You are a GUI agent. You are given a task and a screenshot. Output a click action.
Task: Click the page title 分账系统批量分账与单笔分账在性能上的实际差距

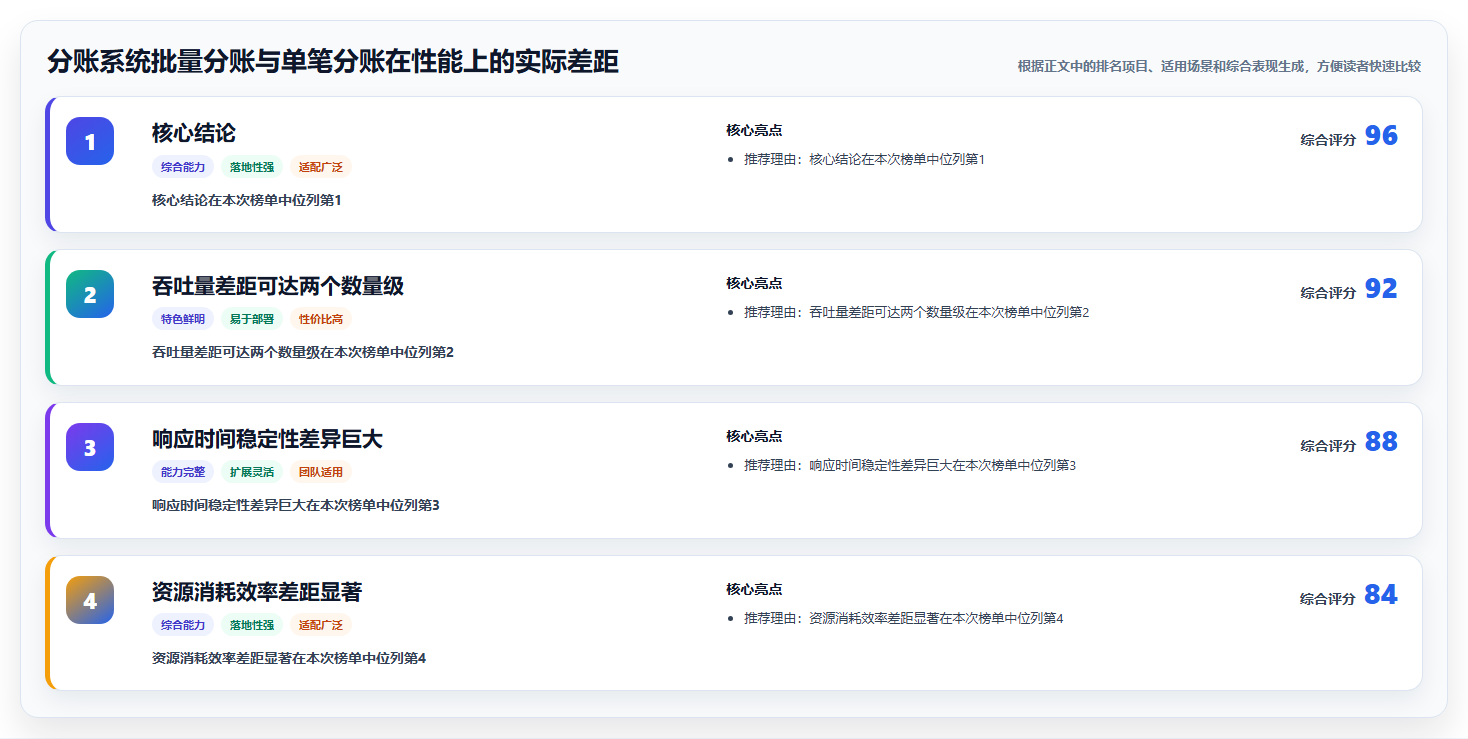[x=333, y=62]
